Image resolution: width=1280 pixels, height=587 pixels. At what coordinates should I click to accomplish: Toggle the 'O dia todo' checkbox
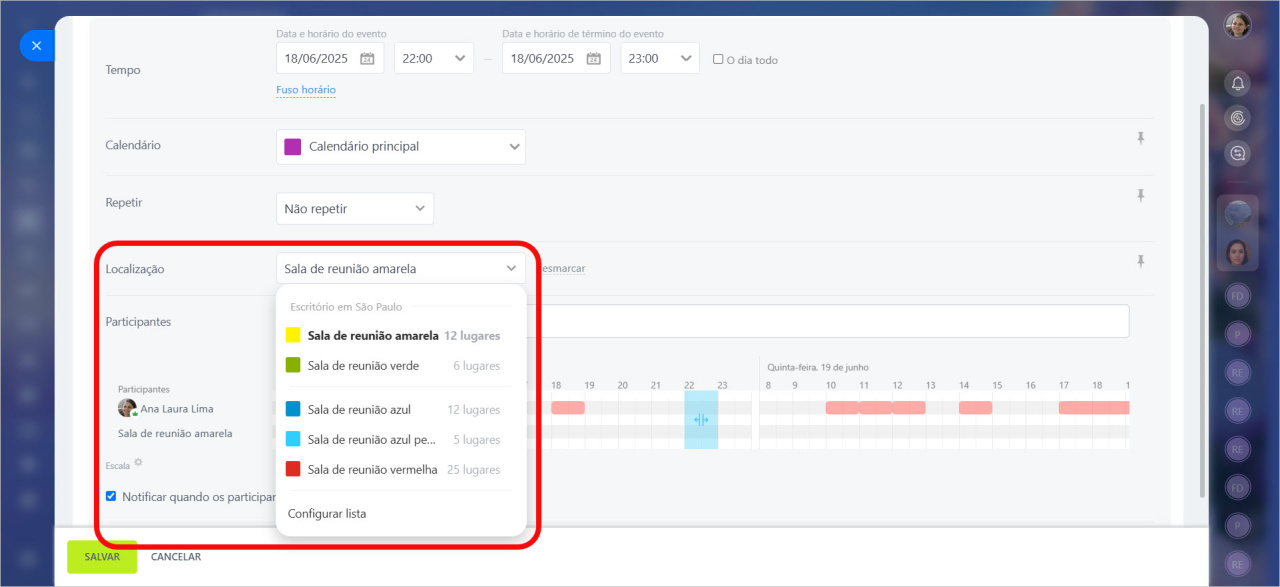[718, 59]
